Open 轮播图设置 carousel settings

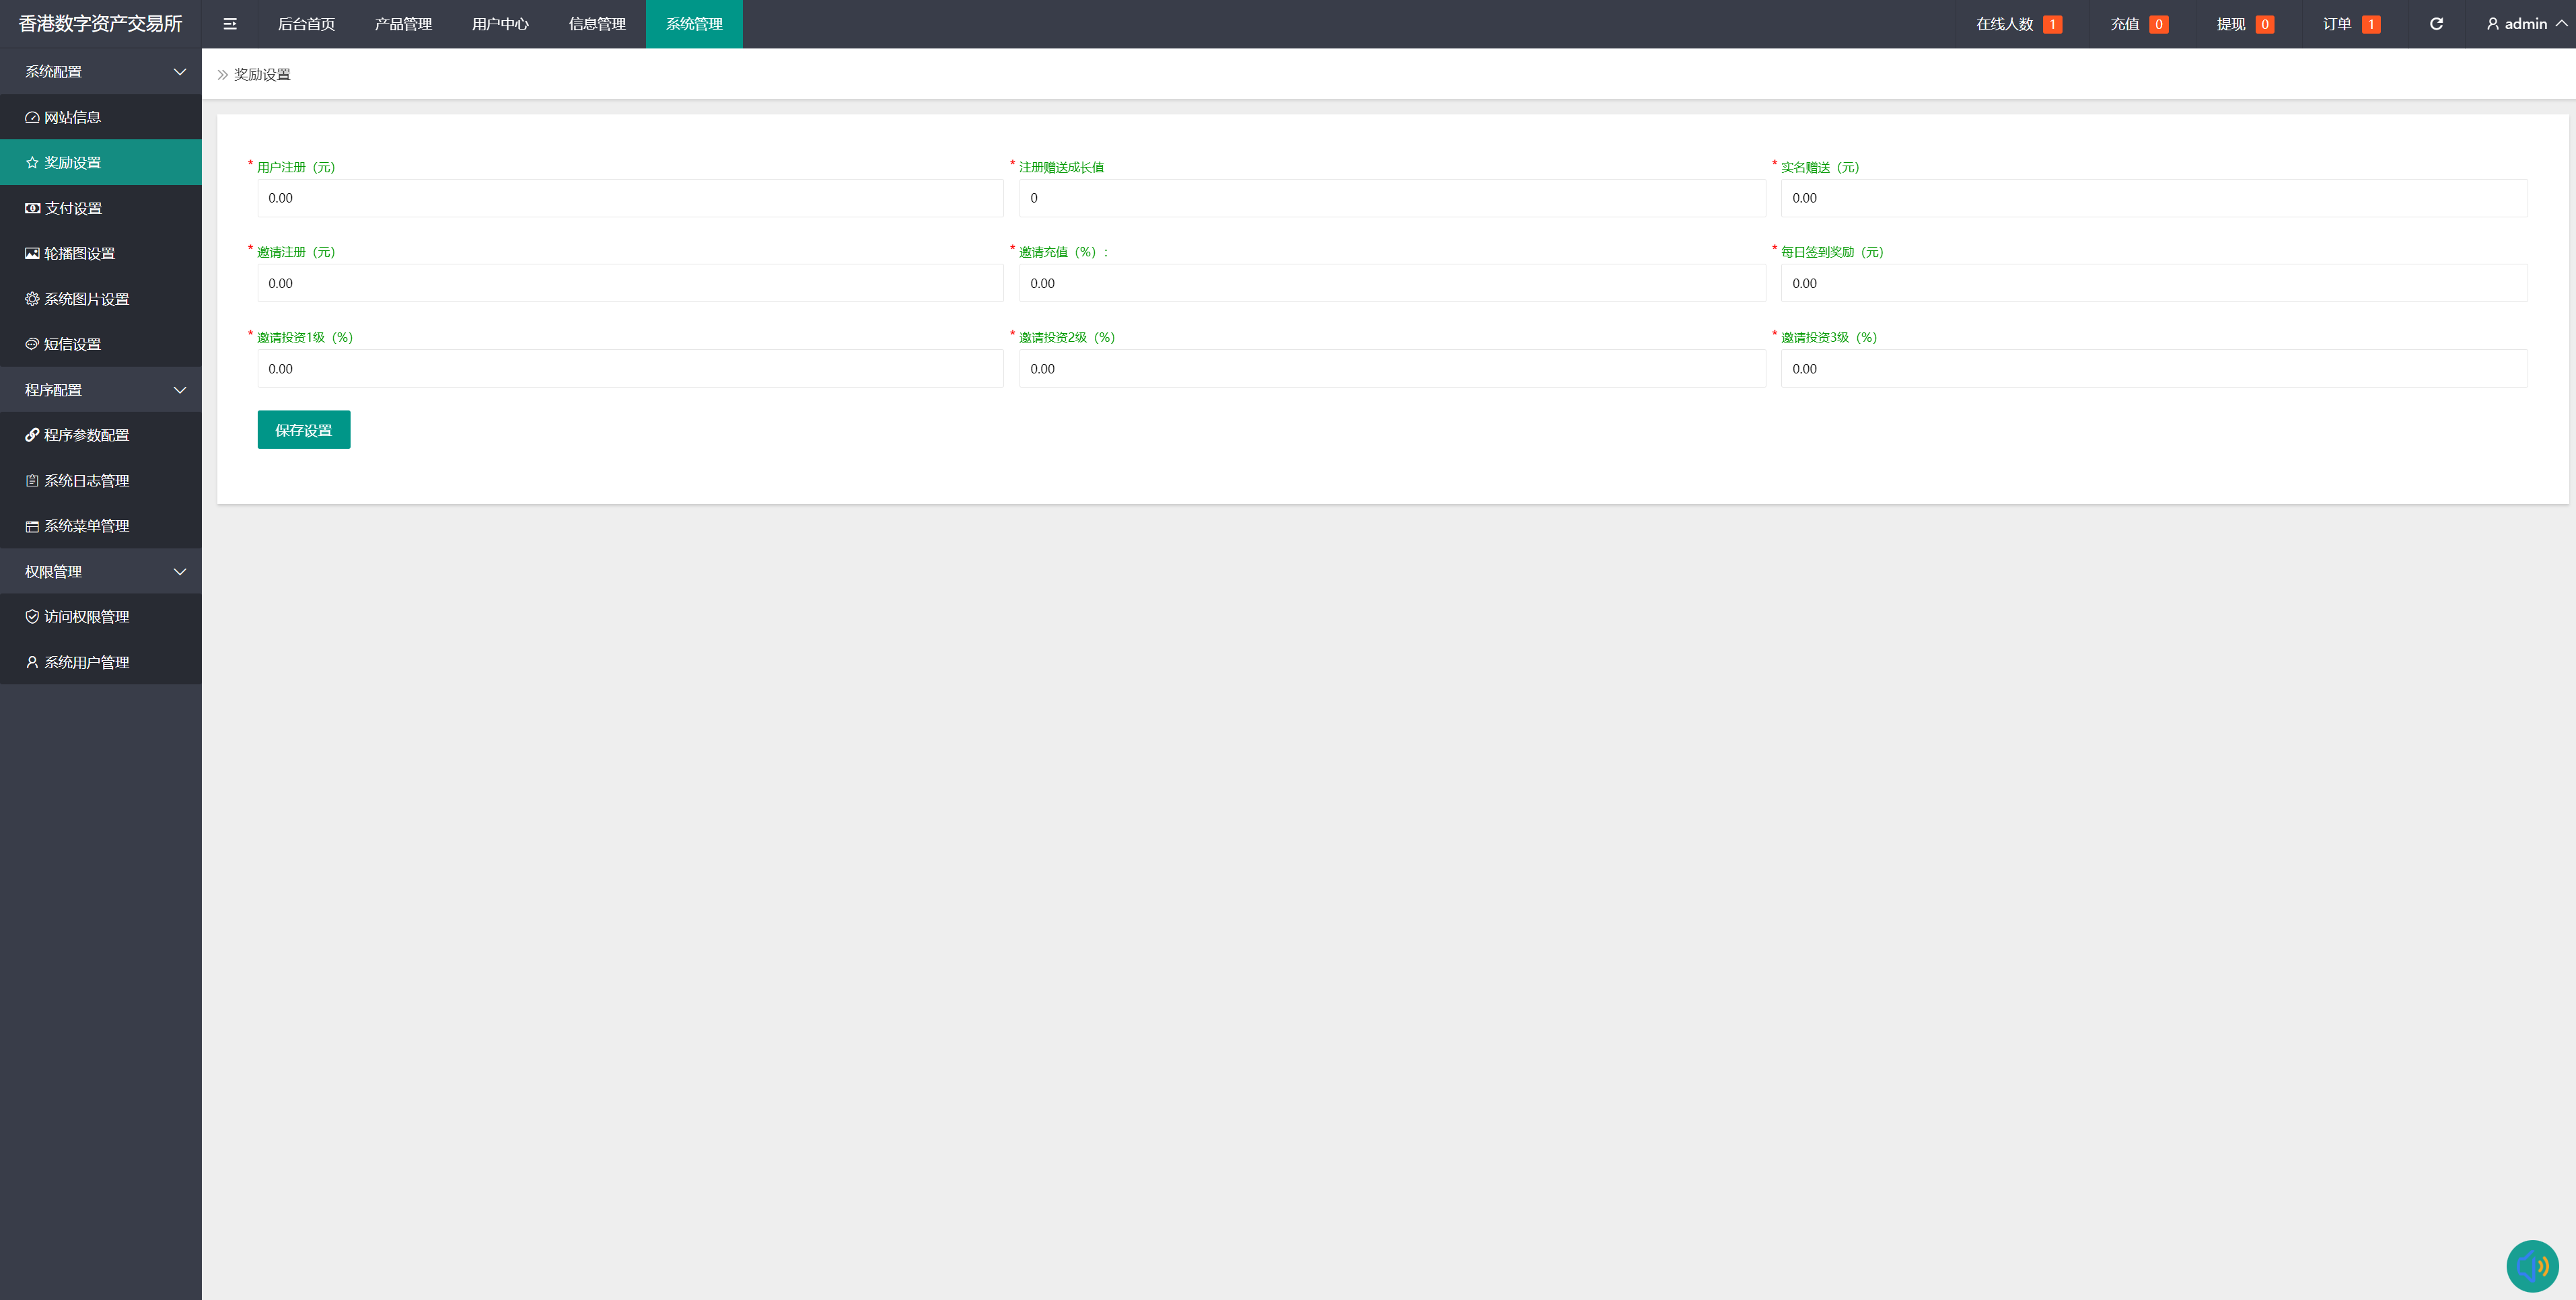coord(79,253)
